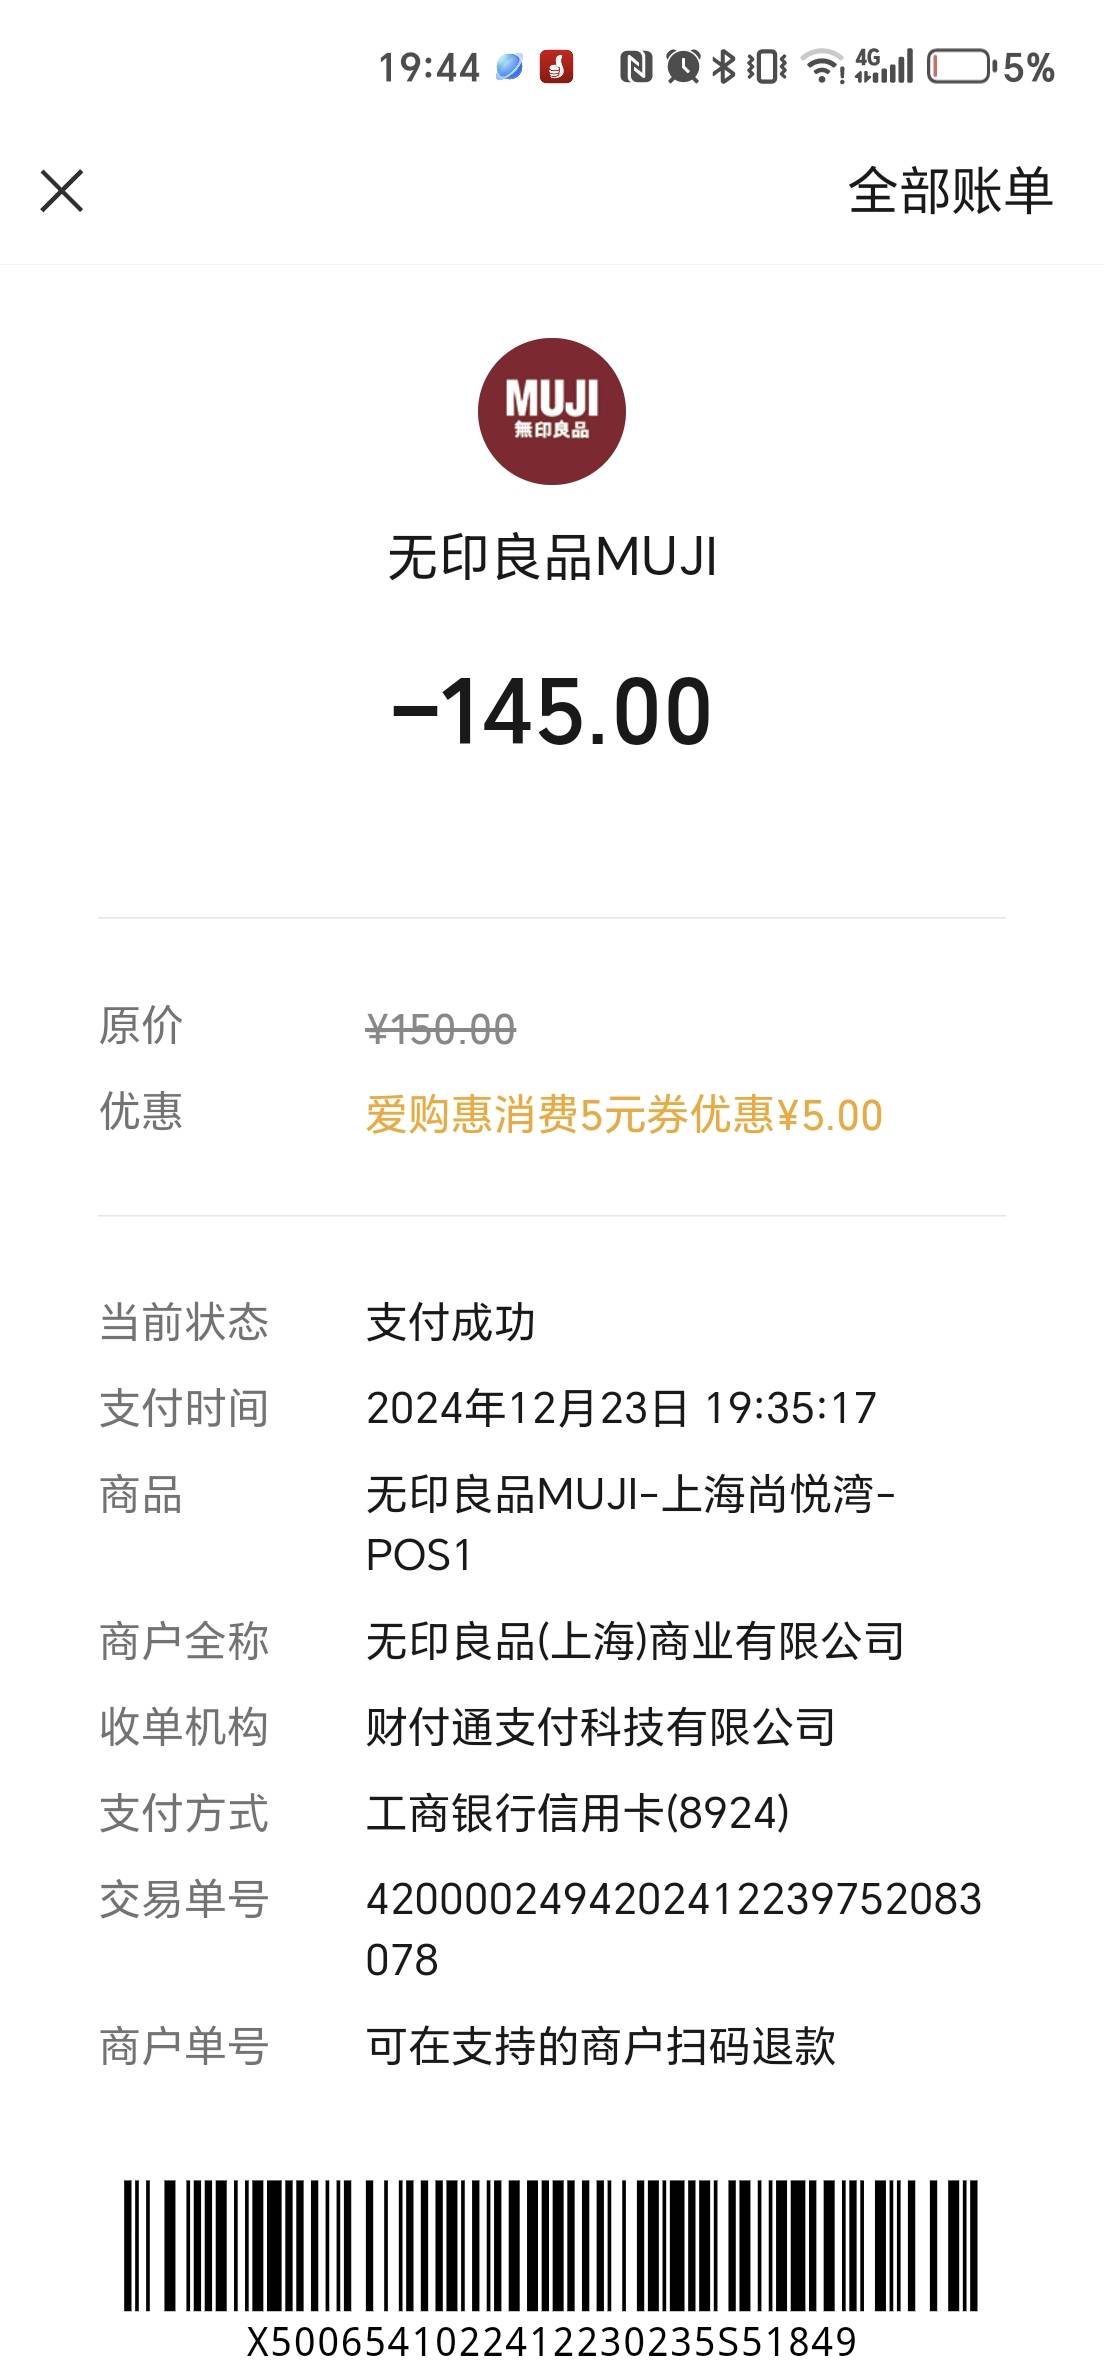Image resolution: width=1104 pixels, height=2376 pixels.
Task: Close the payment detail page
Action: (x=62, y=191)
